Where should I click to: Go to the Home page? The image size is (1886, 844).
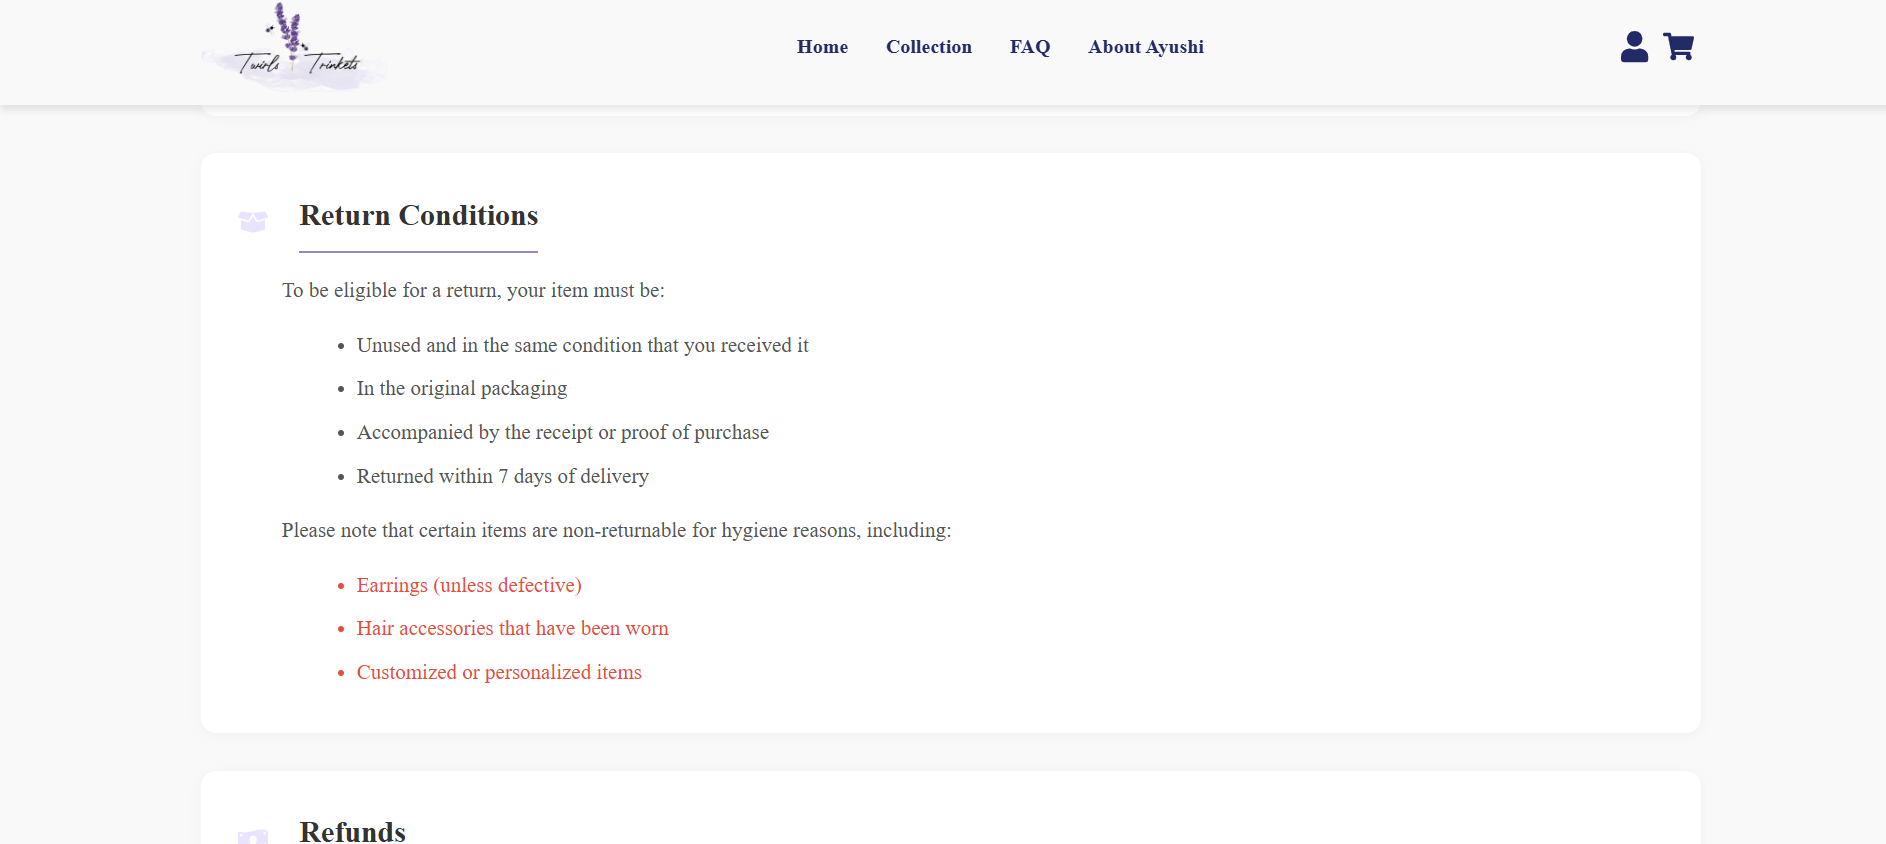pos(822,47)
